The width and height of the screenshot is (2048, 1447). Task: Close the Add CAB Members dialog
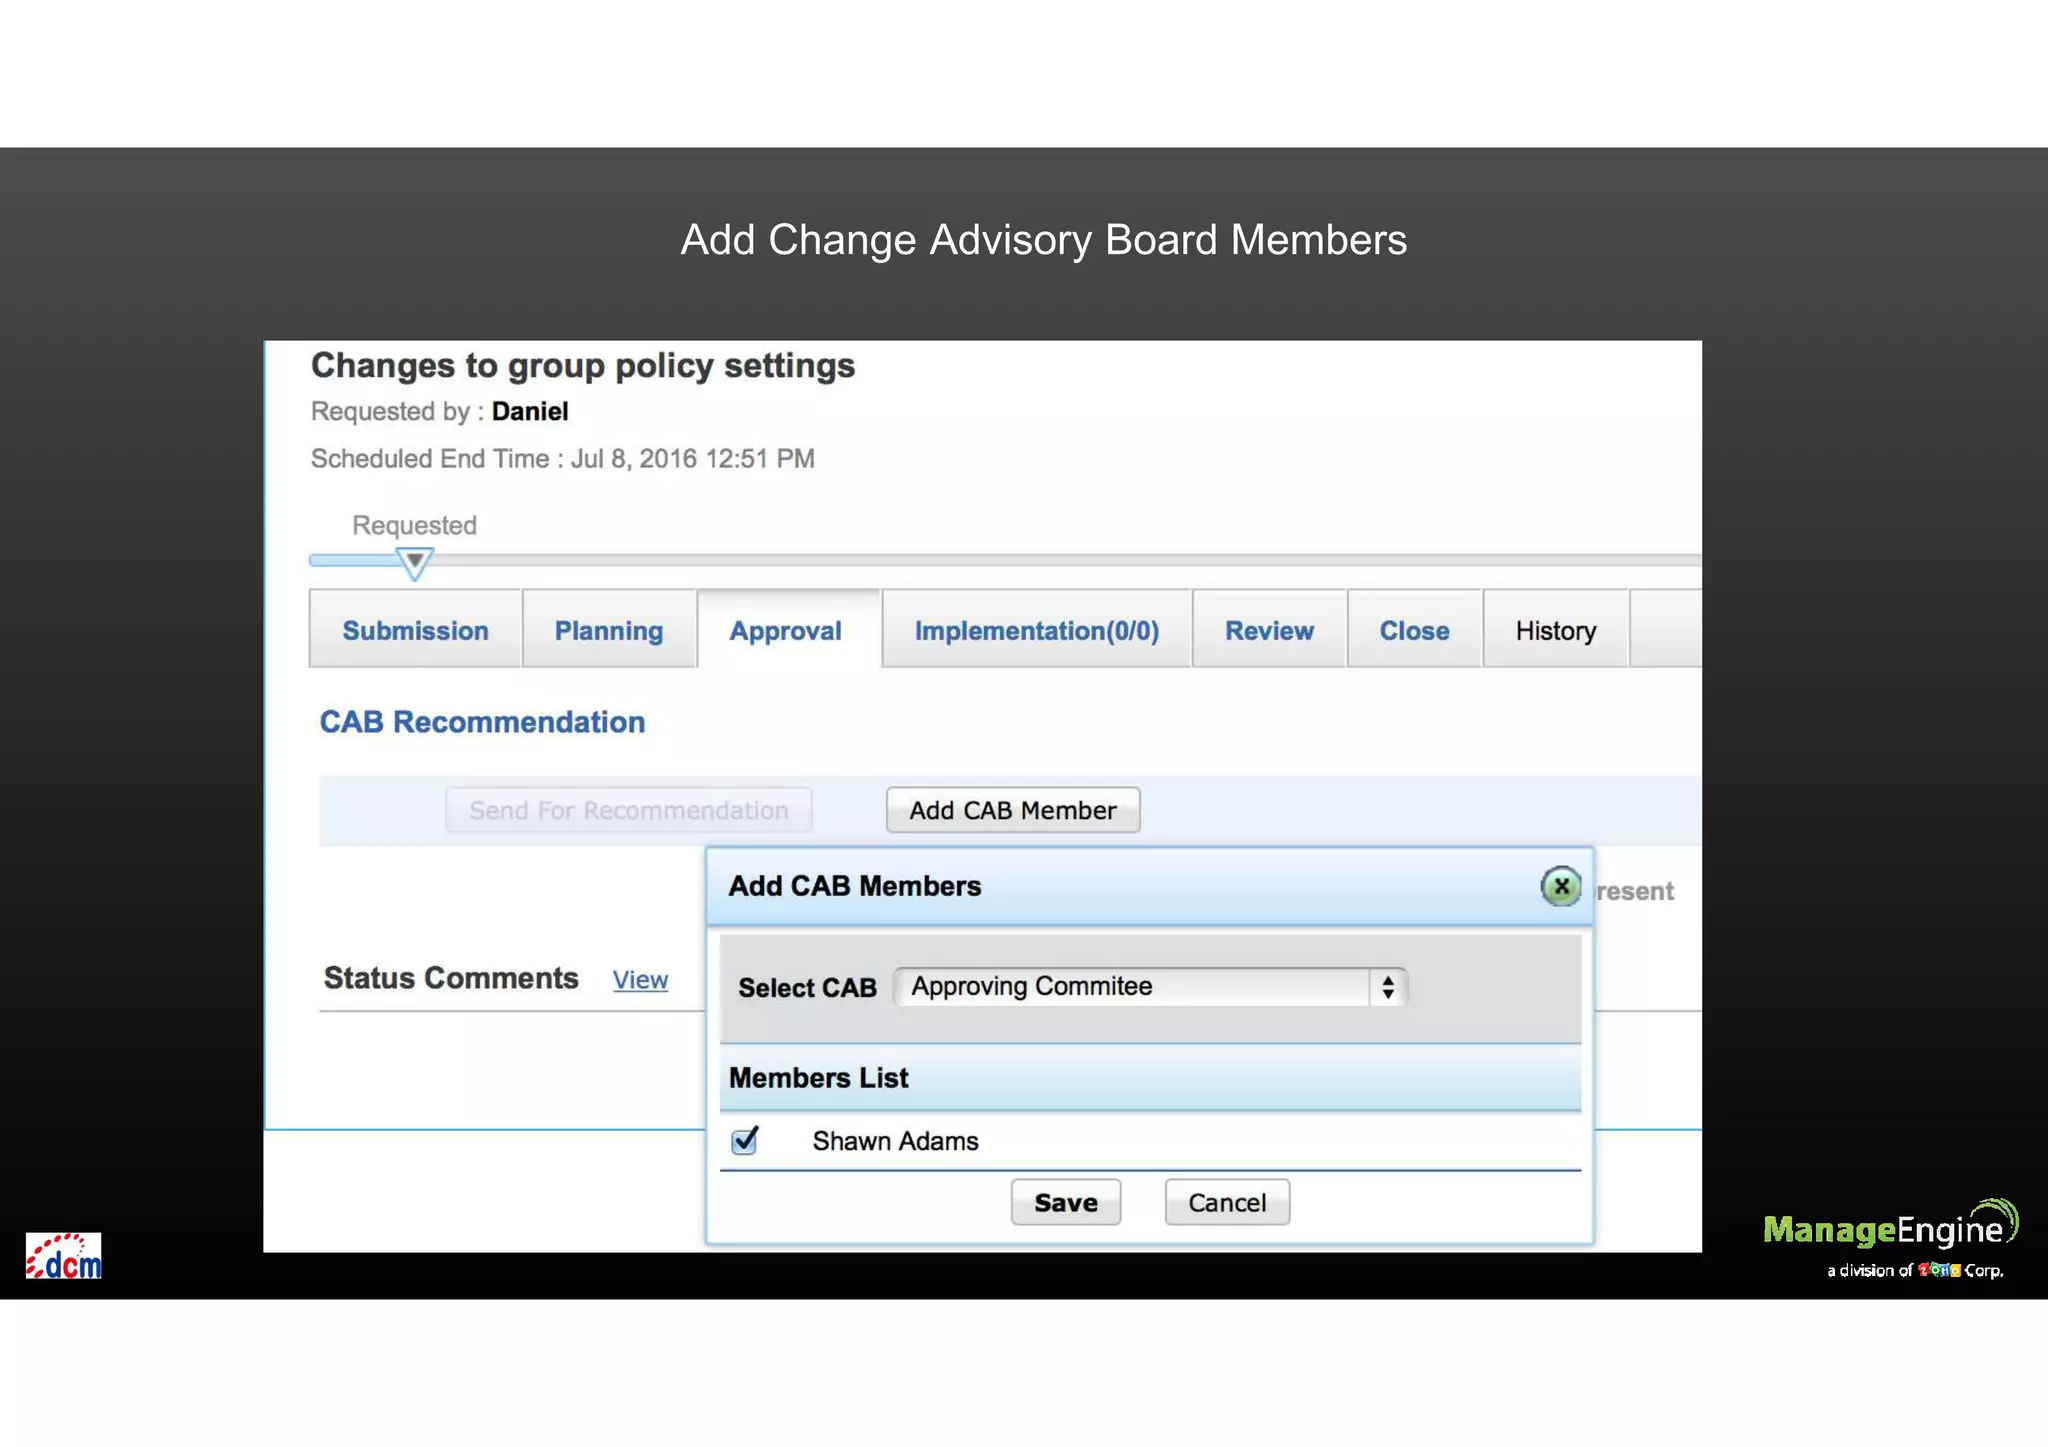click(x=1560, y=886)
